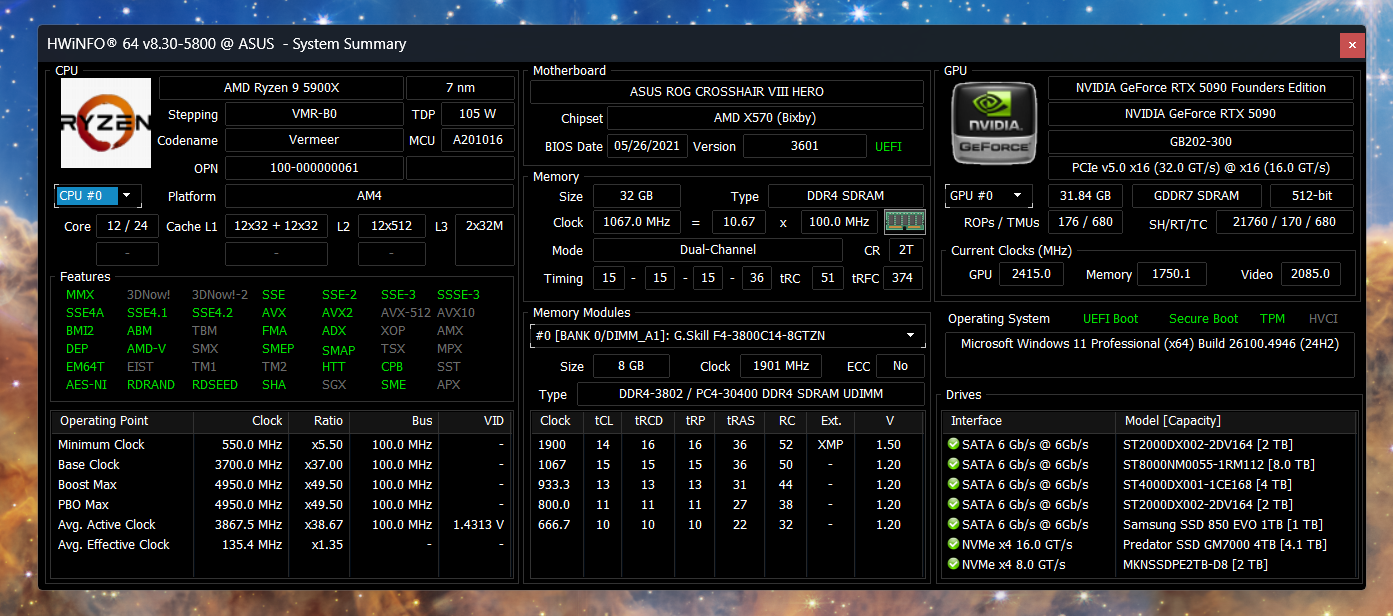Image resolution: width=1393 pixels, height=616 pixels.
Task: Click the memory module chip icon
Action: coord(904,222)
